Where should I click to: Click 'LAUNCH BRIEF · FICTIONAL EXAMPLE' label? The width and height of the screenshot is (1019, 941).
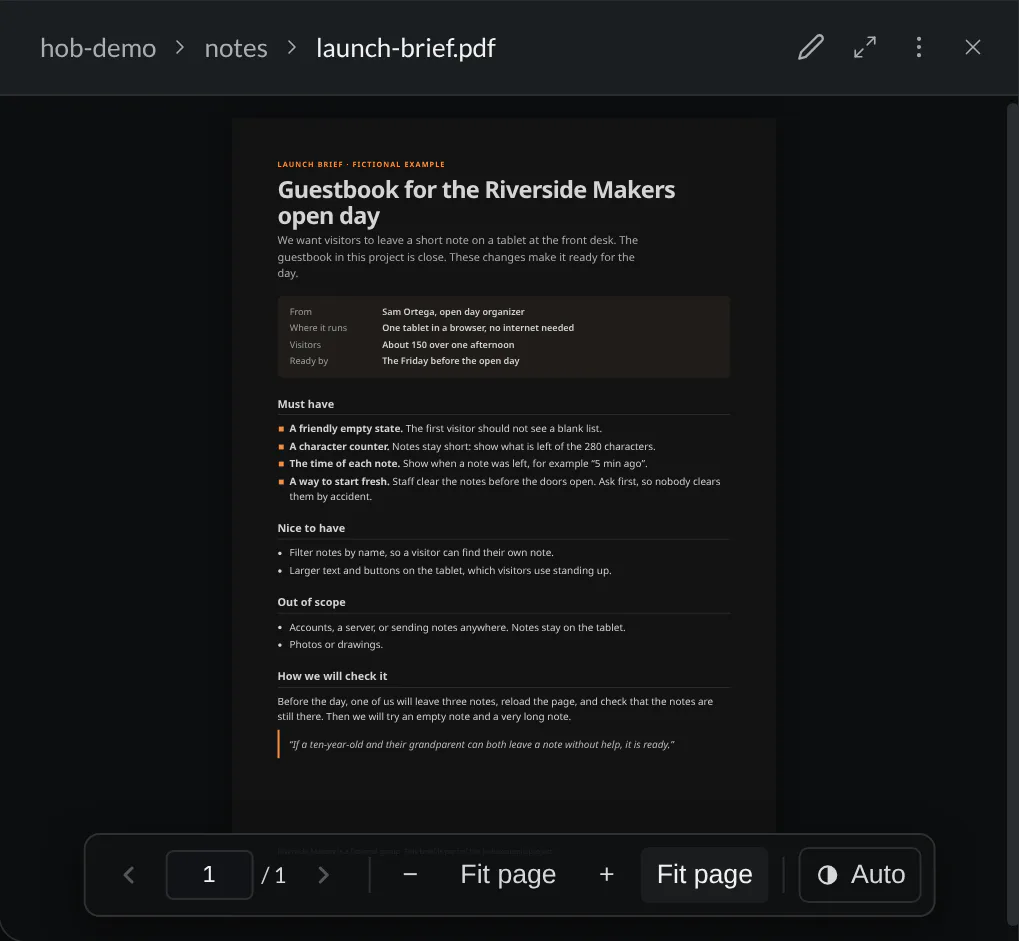[361, 164]
